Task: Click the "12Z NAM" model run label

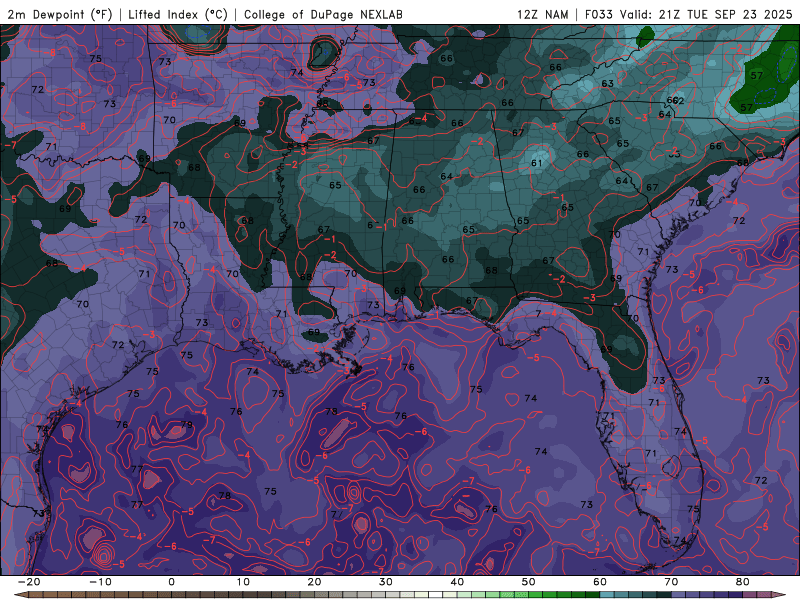Action: 542,14
